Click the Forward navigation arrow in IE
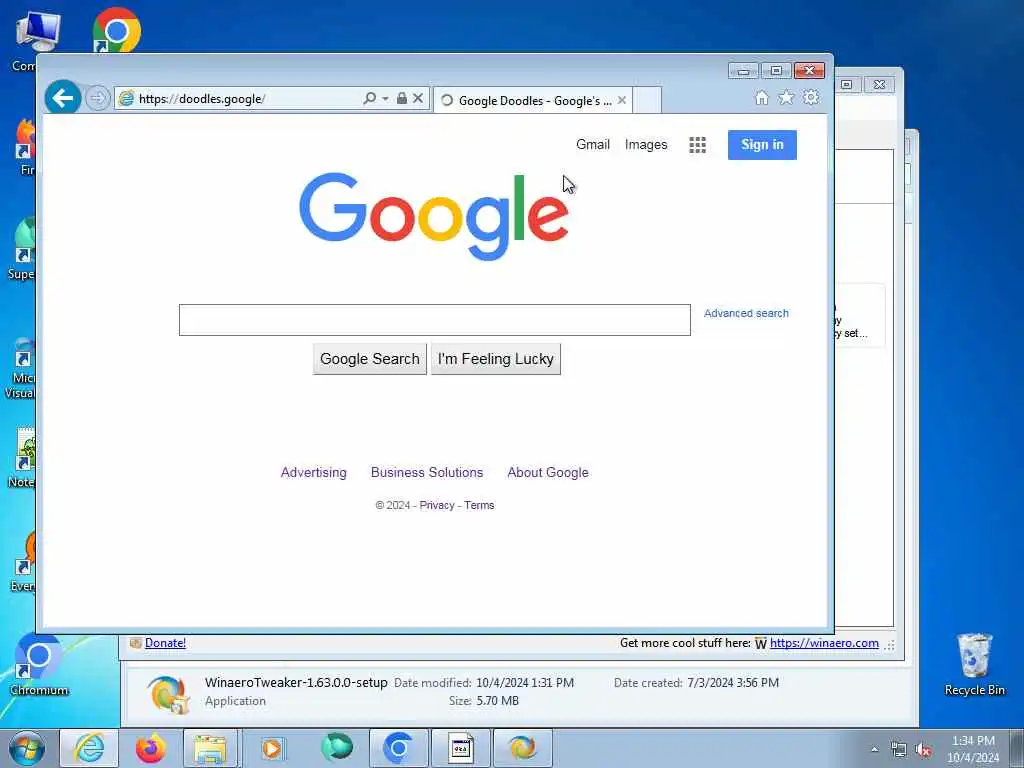Image resolution: width=1024 pixels, height=768 pixels. 97,99
